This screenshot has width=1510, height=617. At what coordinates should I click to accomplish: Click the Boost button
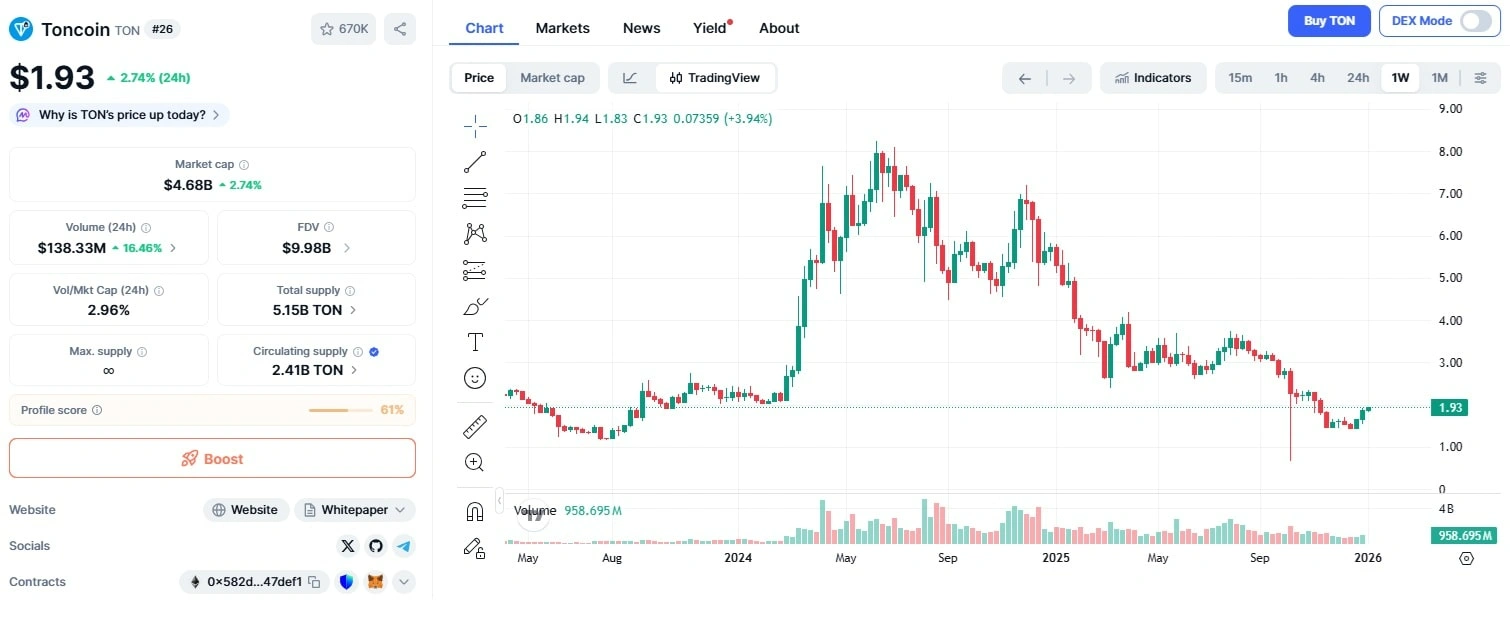212,458
